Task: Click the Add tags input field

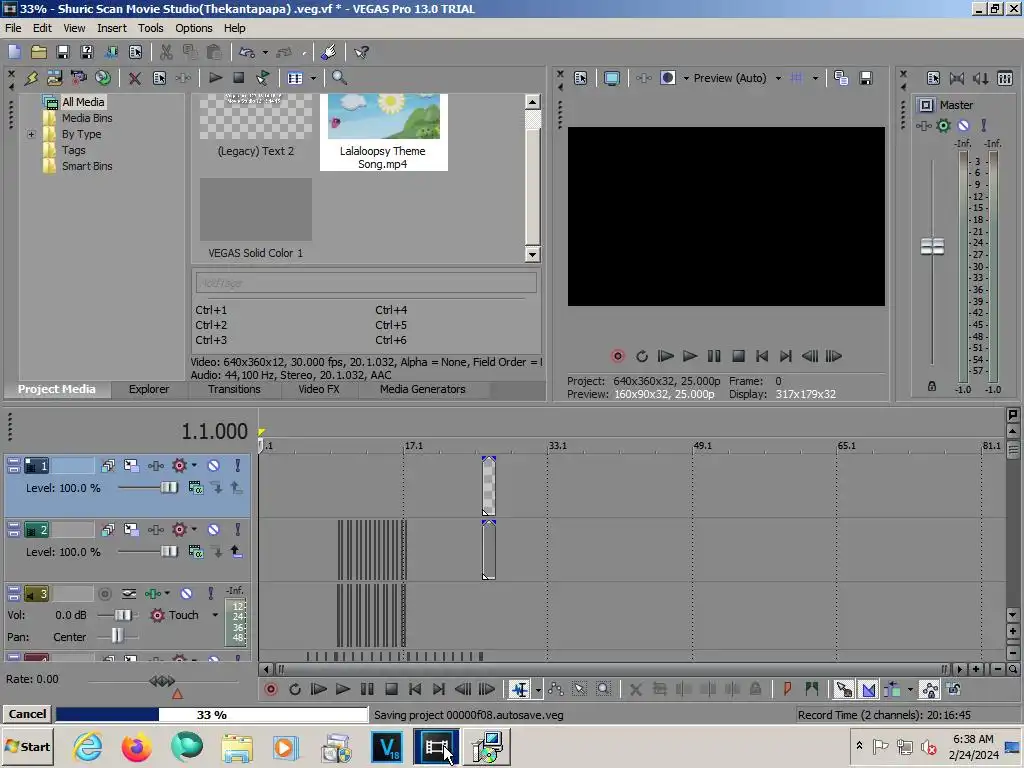Action: (366, 283)
